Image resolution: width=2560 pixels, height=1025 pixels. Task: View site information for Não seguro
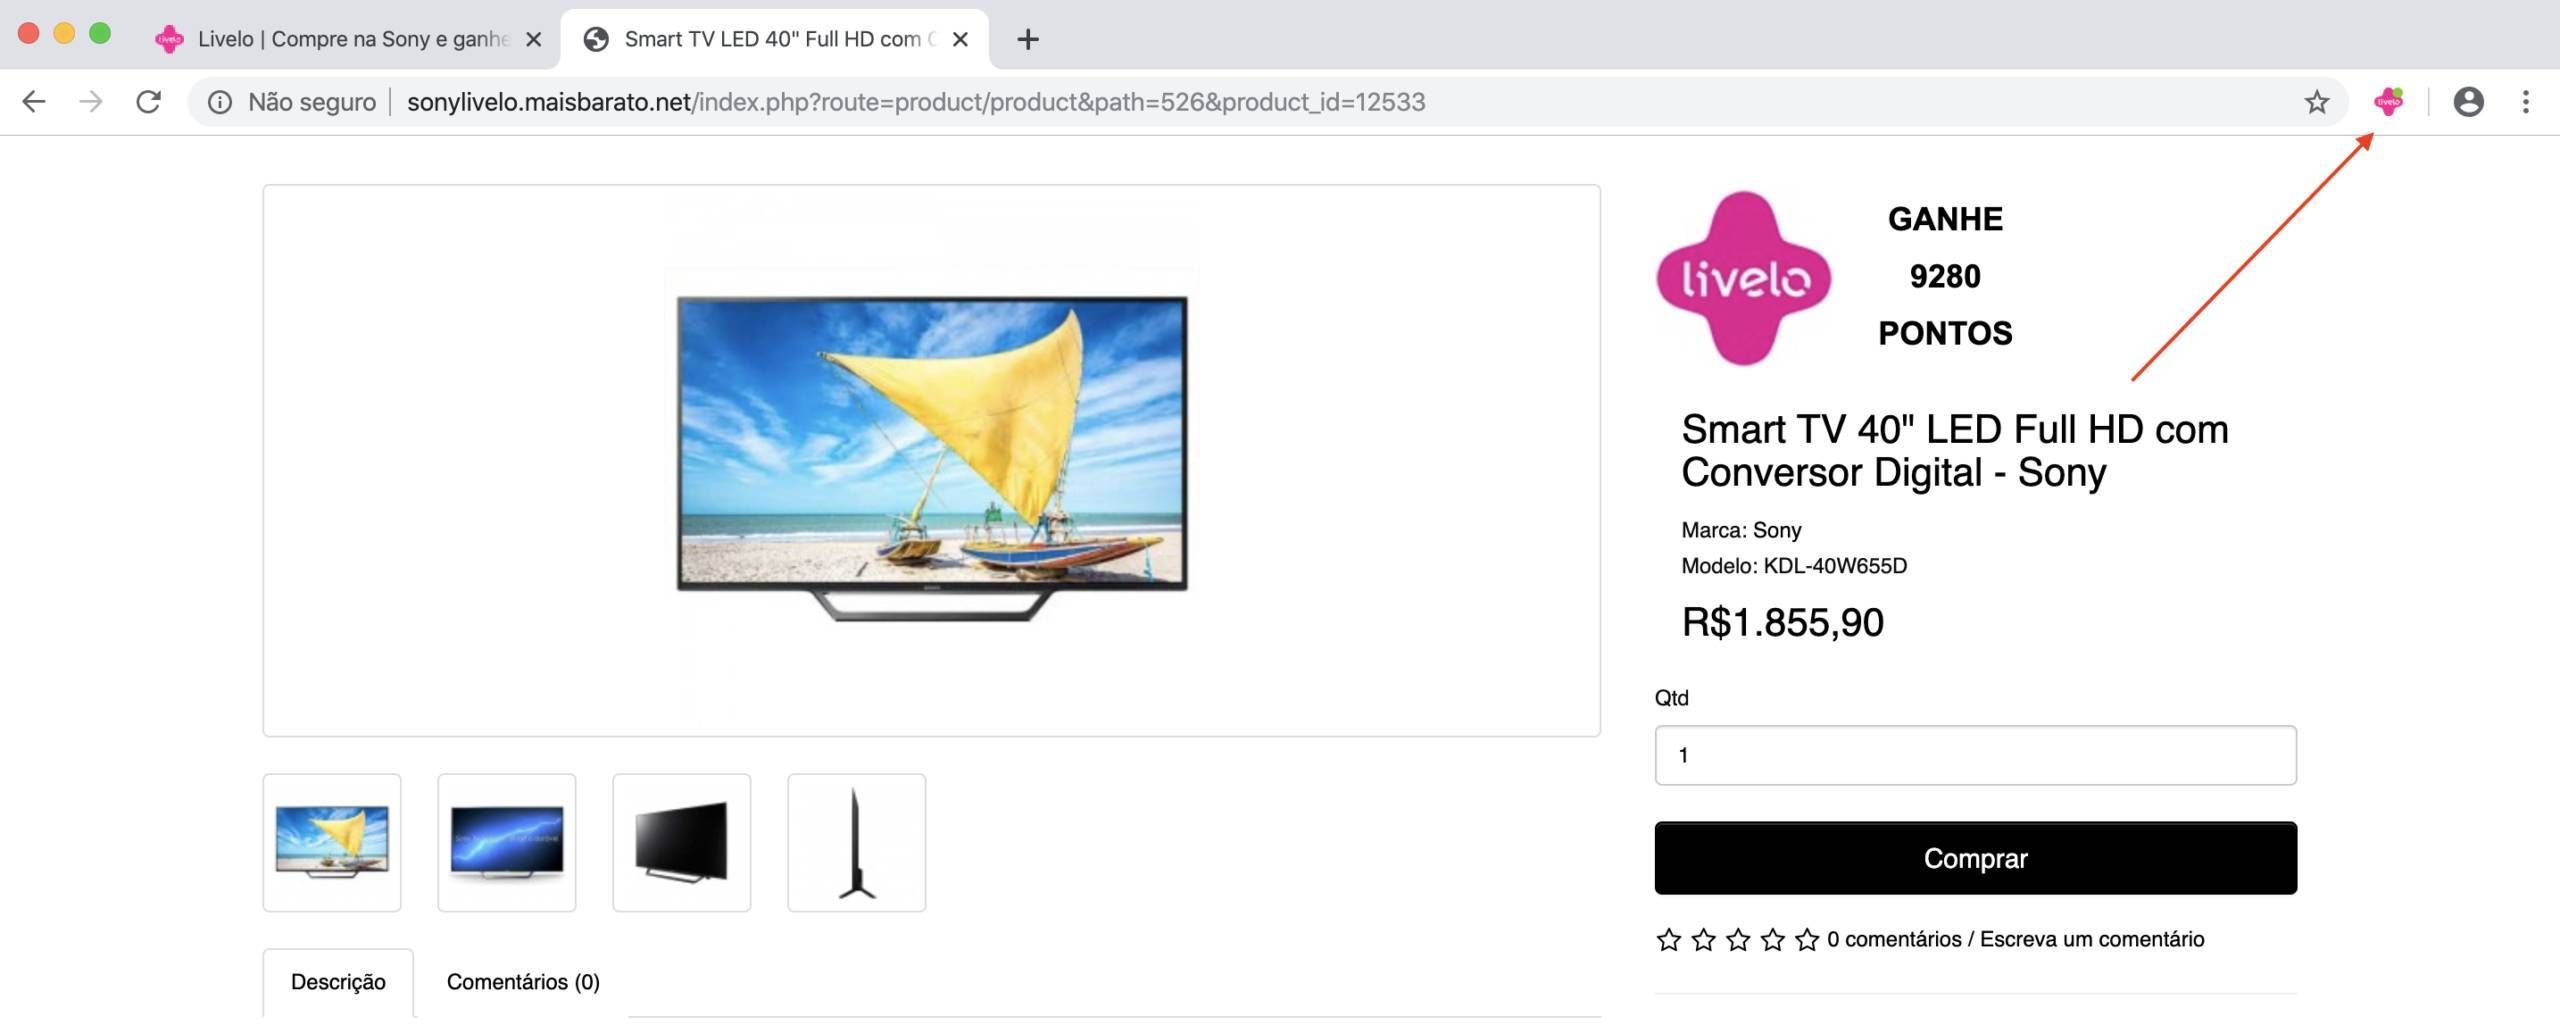tap(219, 101)
